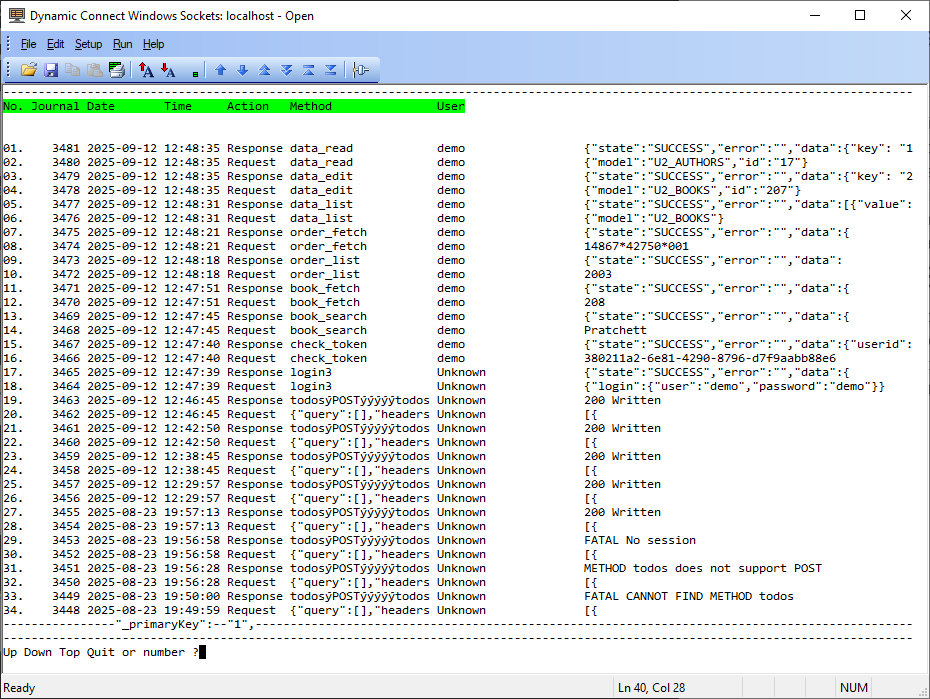Paste clipboard contents
The height and width of the screenshot is (699, 930).
click(x=94, y=69)
